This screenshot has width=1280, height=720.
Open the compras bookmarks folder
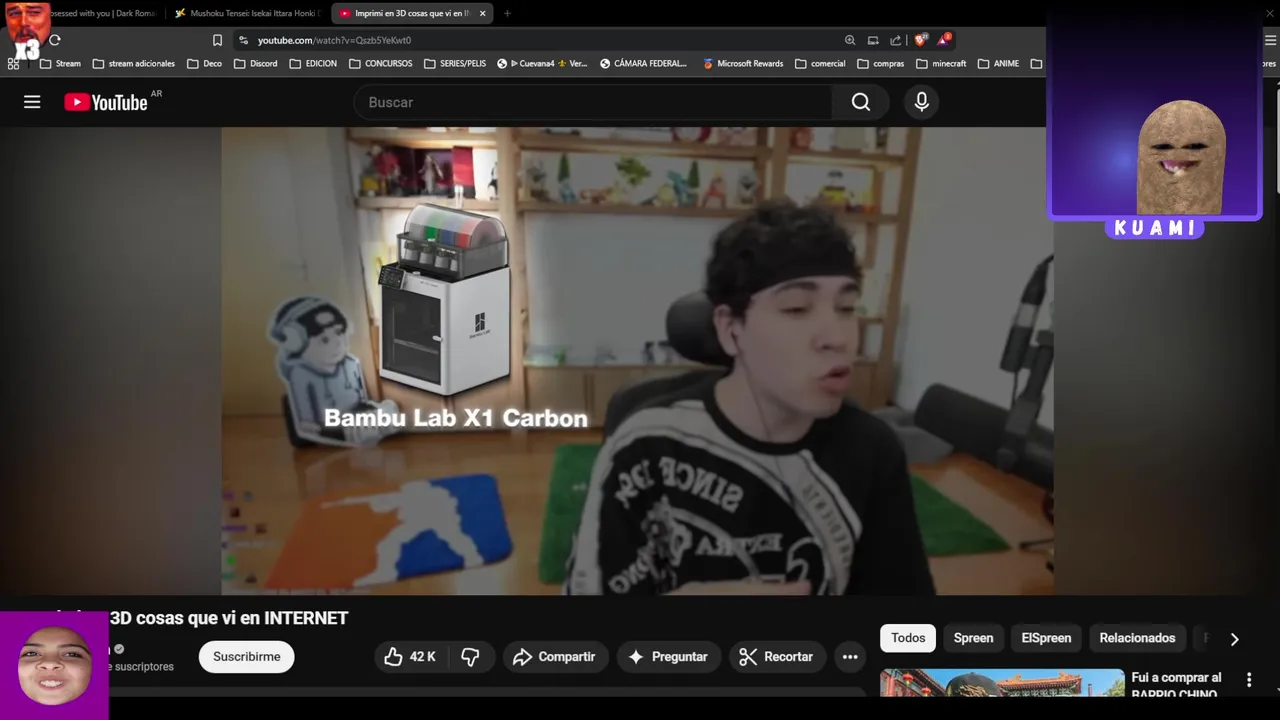[x=880, y=63]
